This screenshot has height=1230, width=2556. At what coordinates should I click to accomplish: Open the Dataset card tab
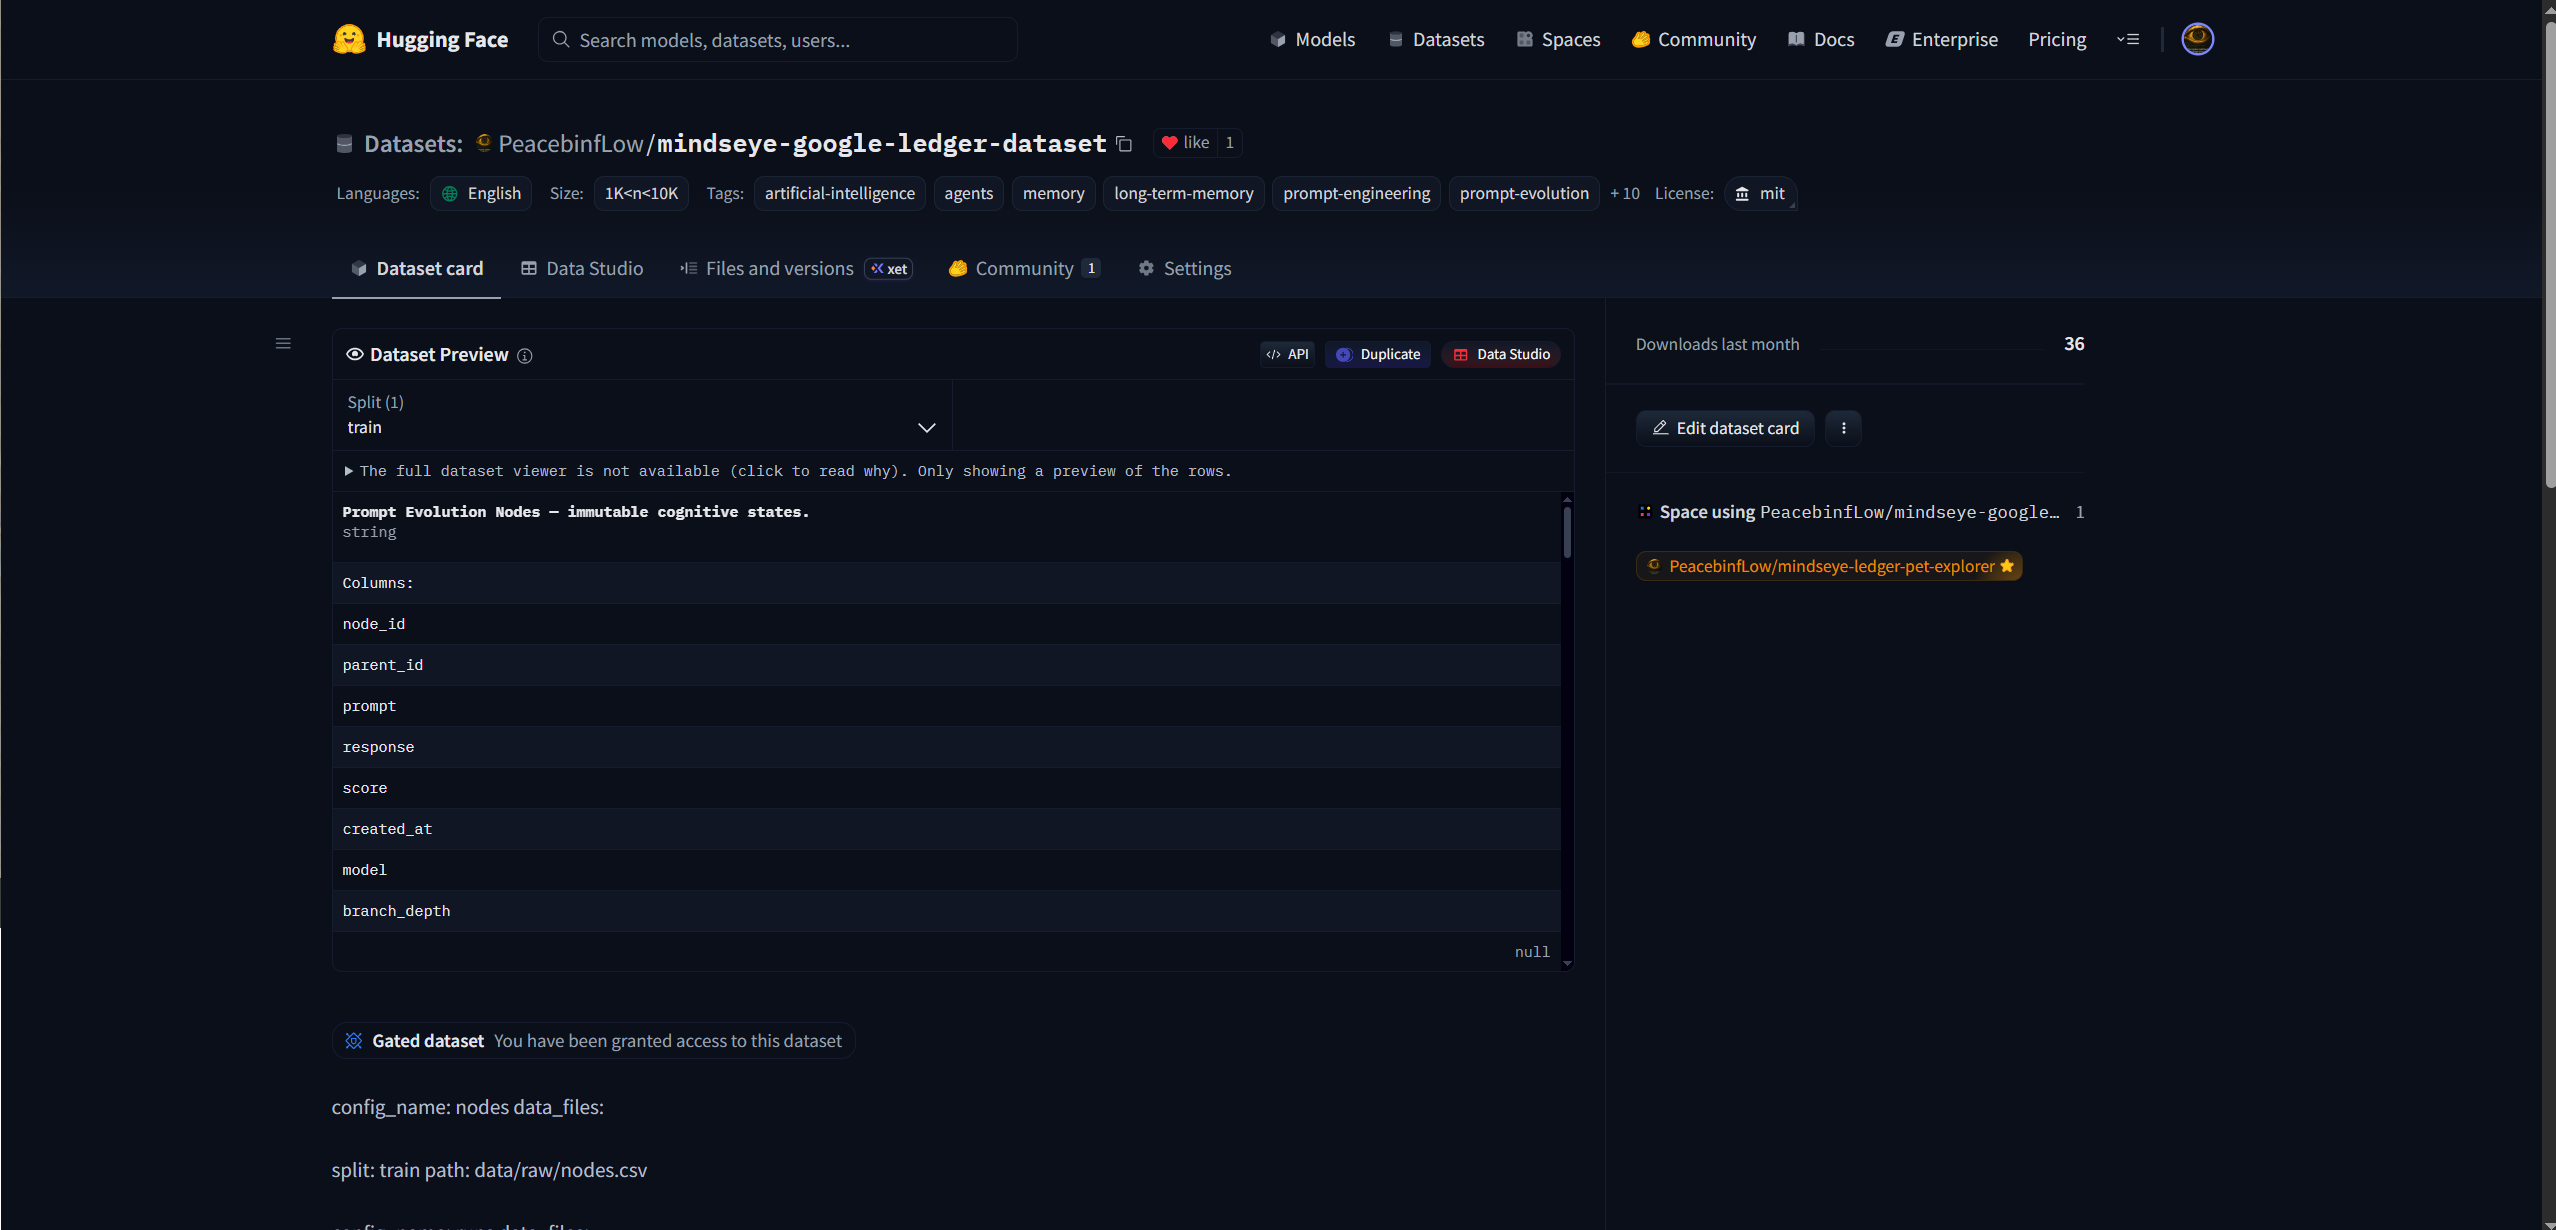[417, 269]
